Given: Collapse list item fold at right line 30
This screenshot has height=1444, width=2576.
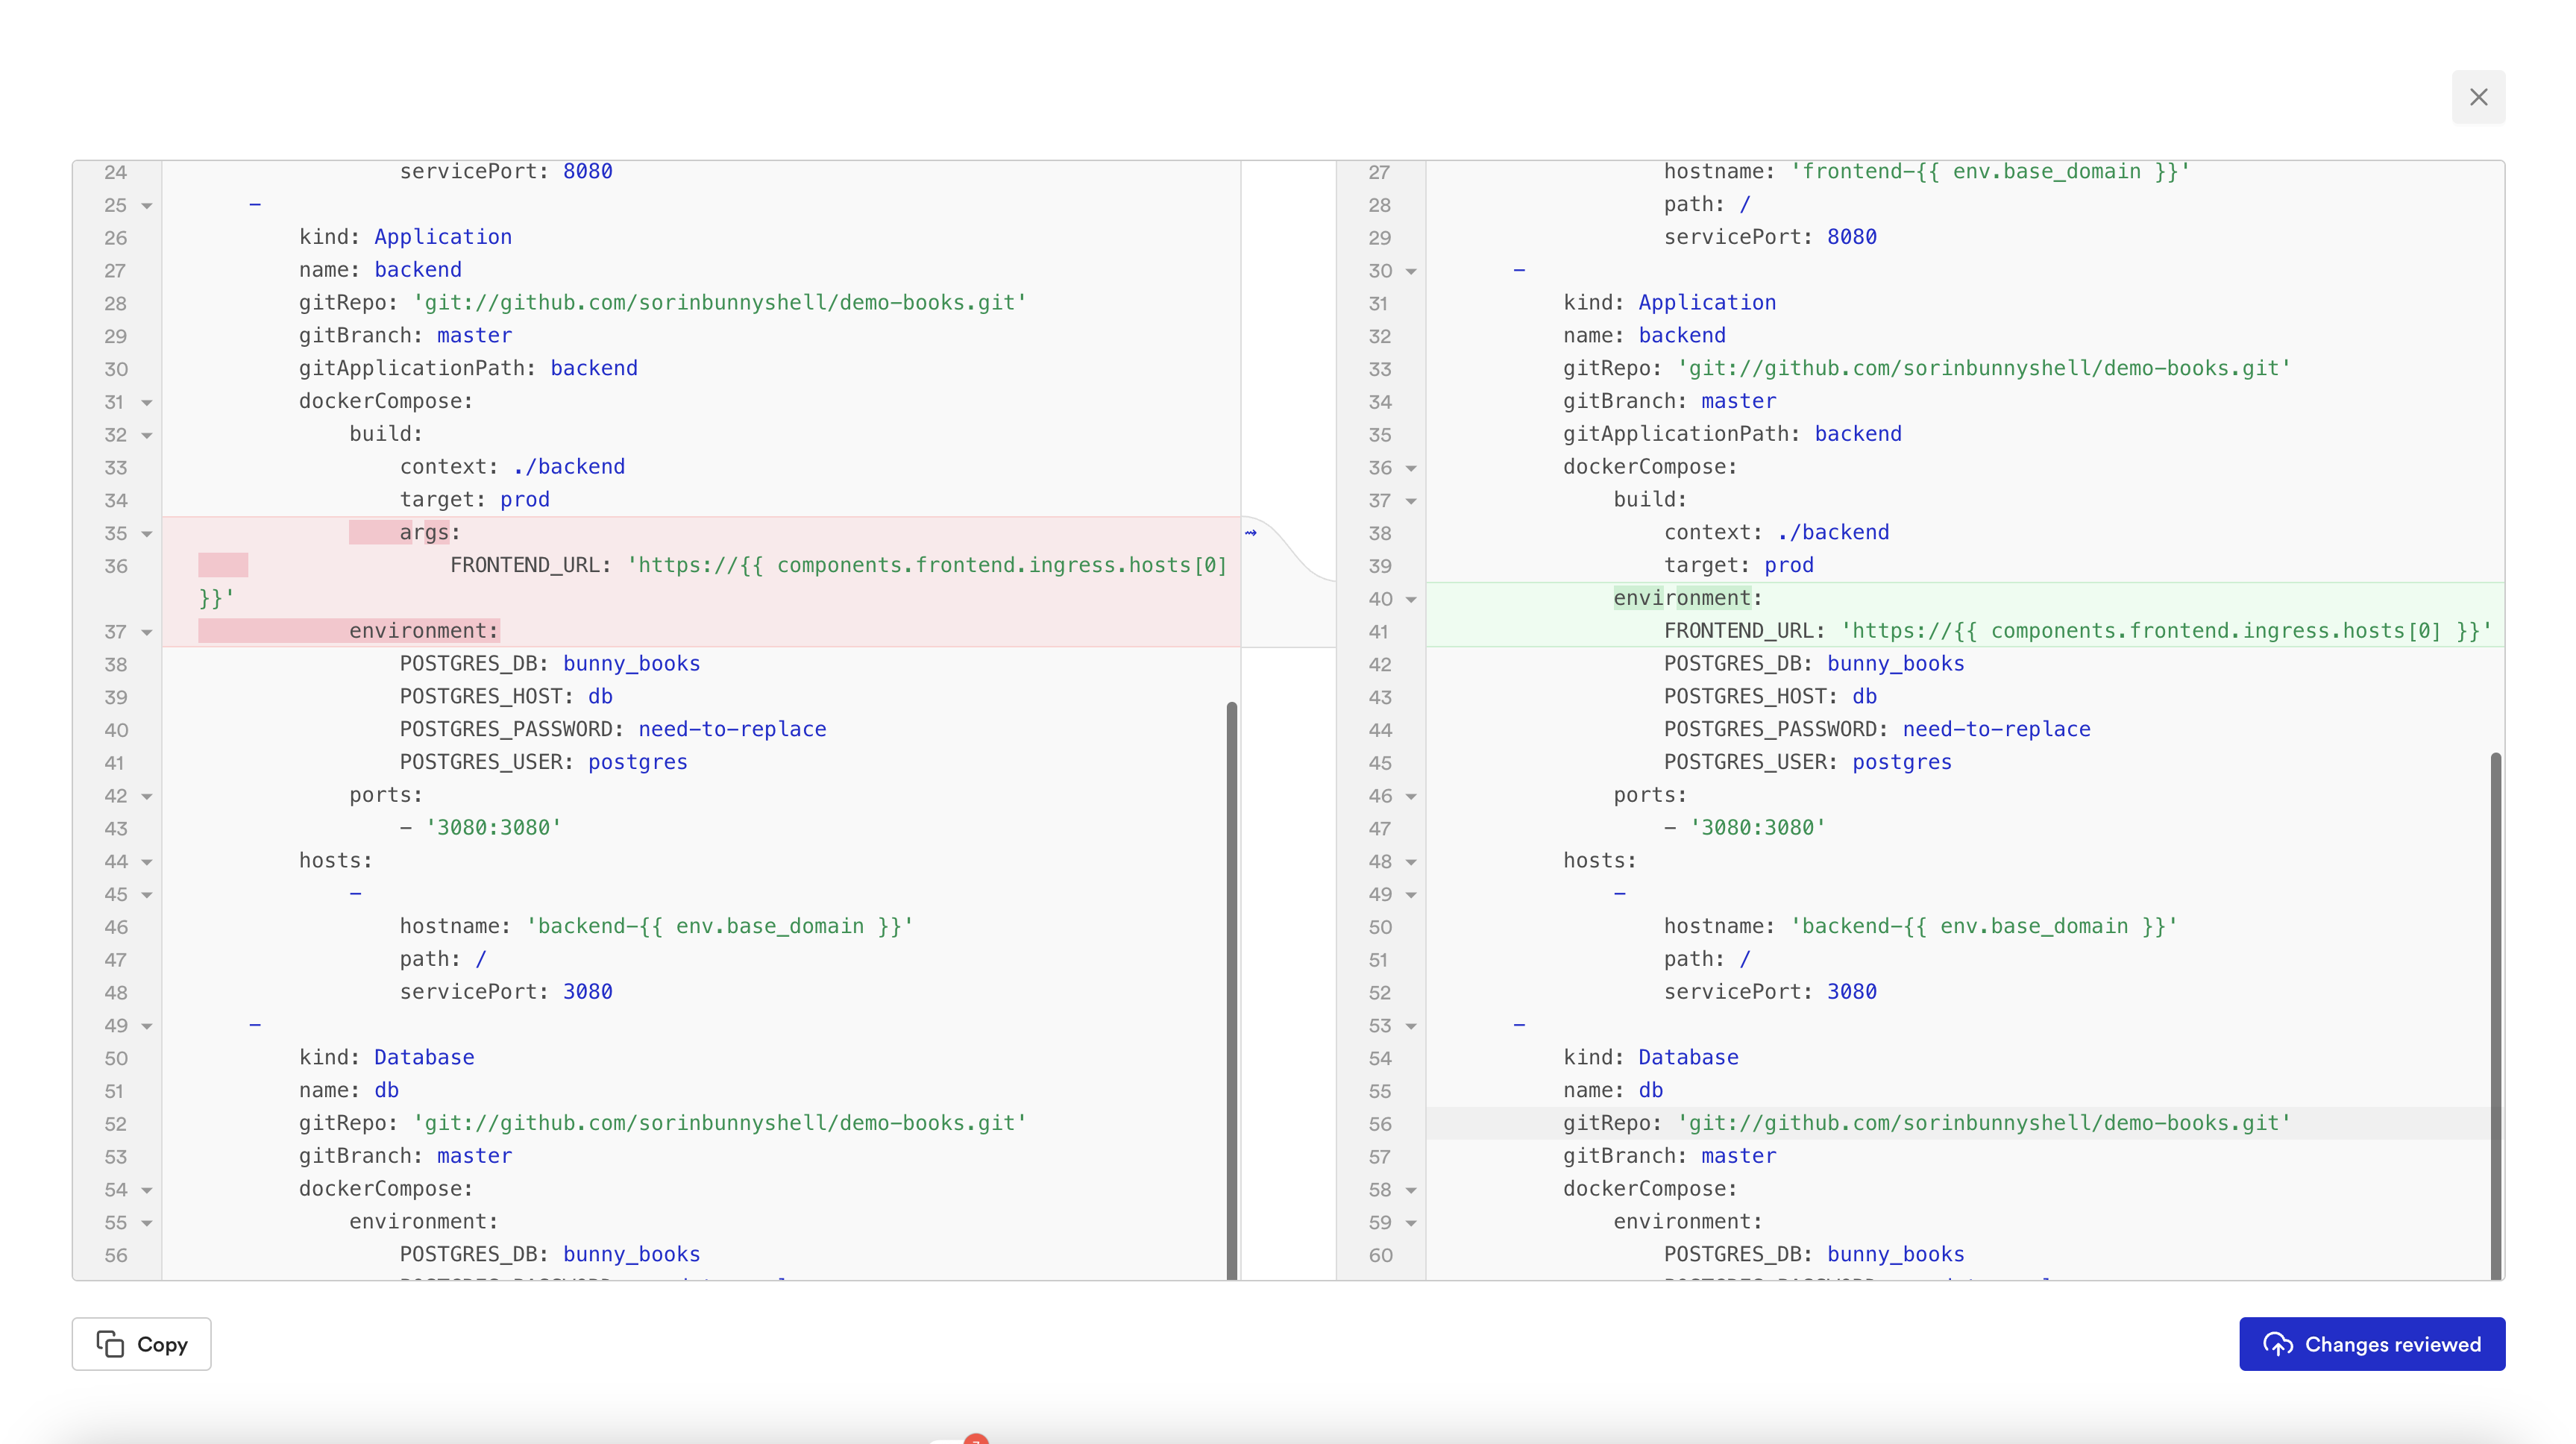Looking at the screenshot, I should point(1411,271).
